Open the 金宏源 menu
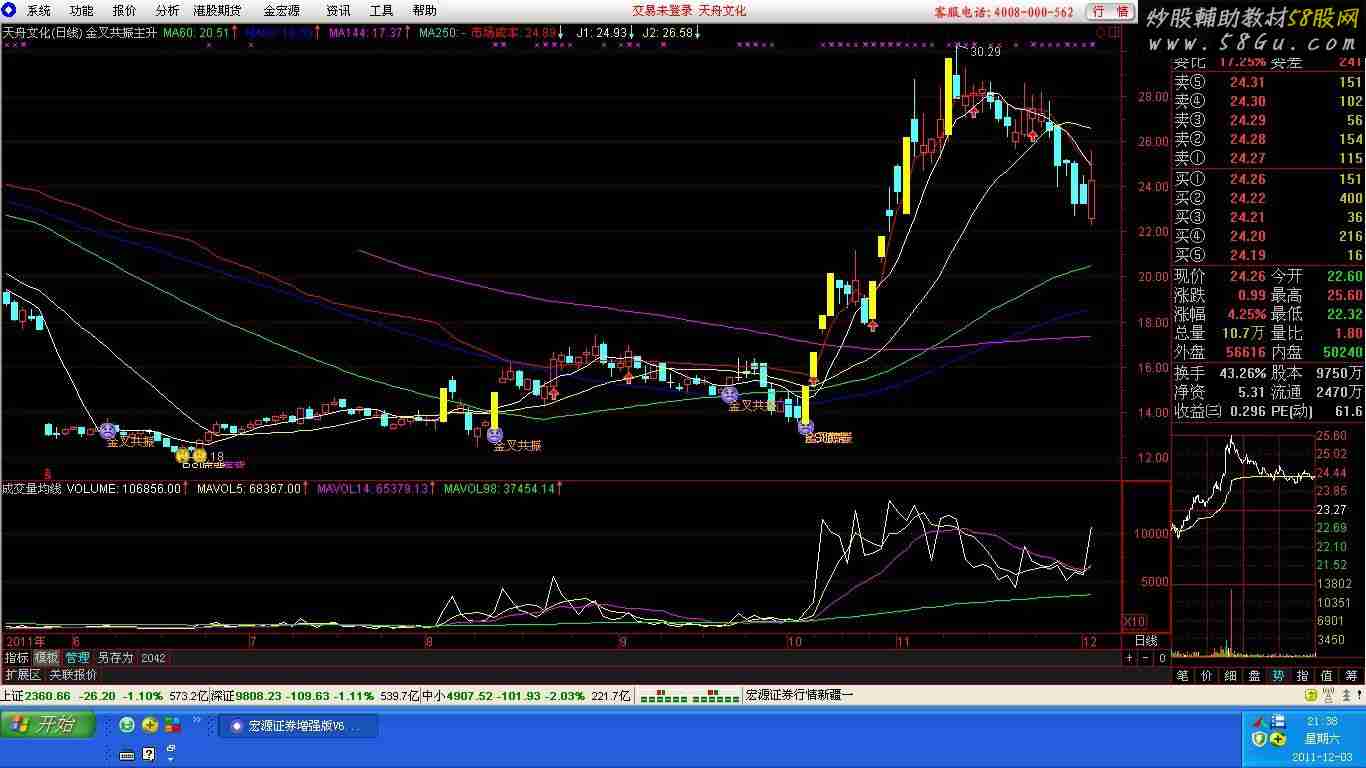The height and width of the screenshot is (768, 1366). tap(281, 11)
